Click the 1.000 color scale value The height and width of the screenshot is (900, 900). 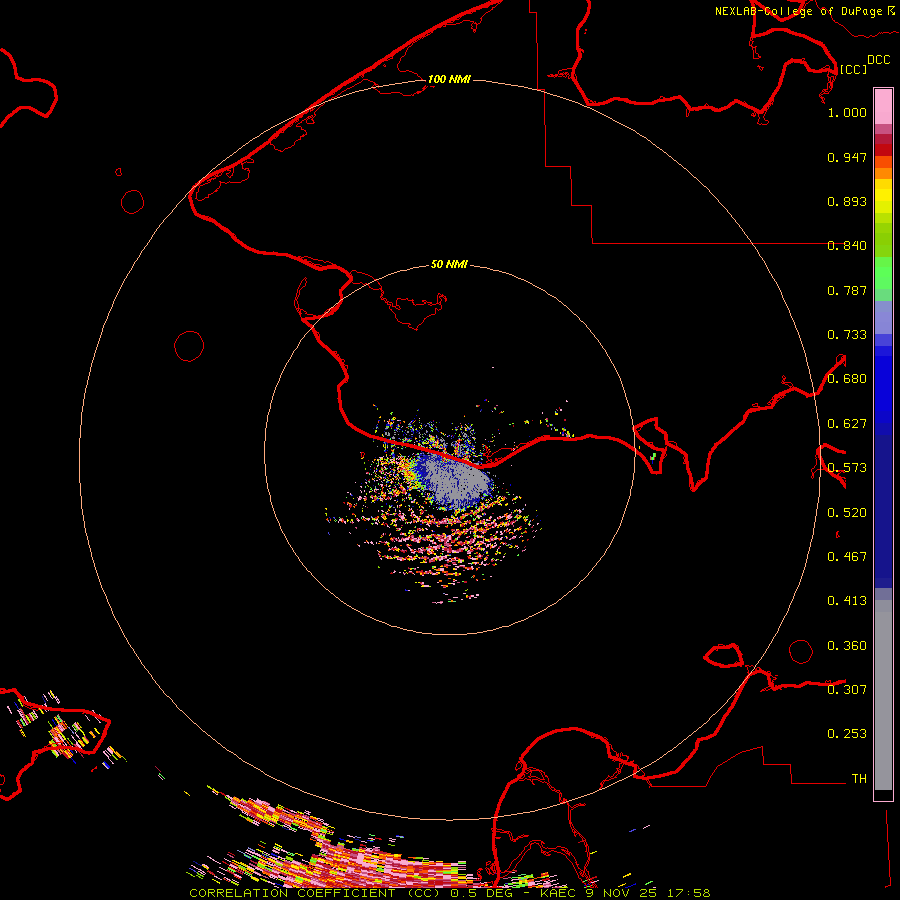pos(847,112)
